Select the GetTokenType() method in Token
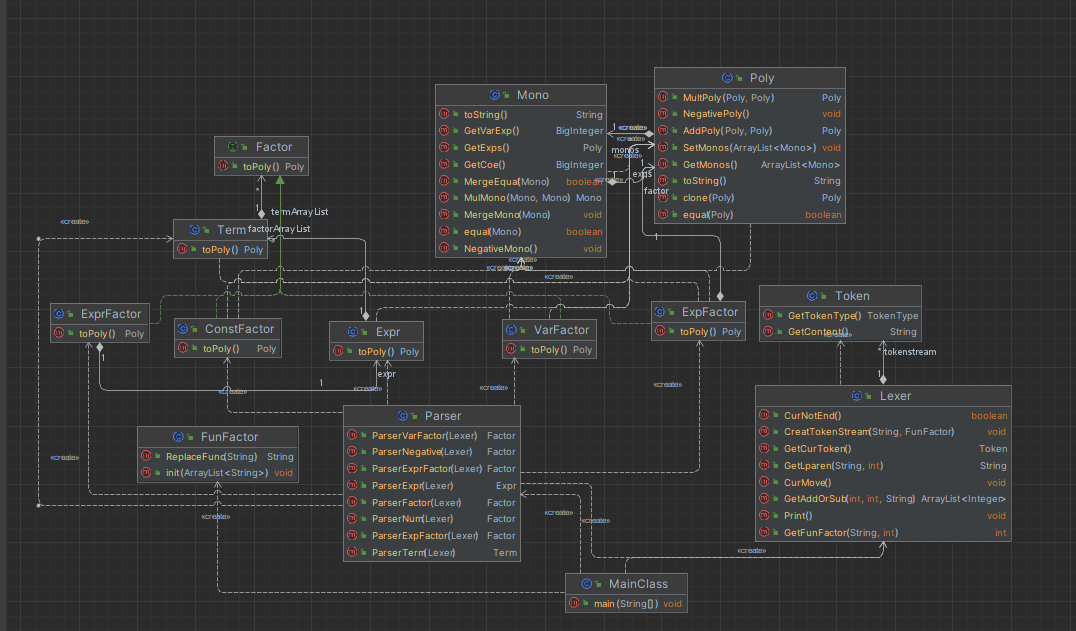The width and height of the screenshot is (1076, 631). click(841, 316)
